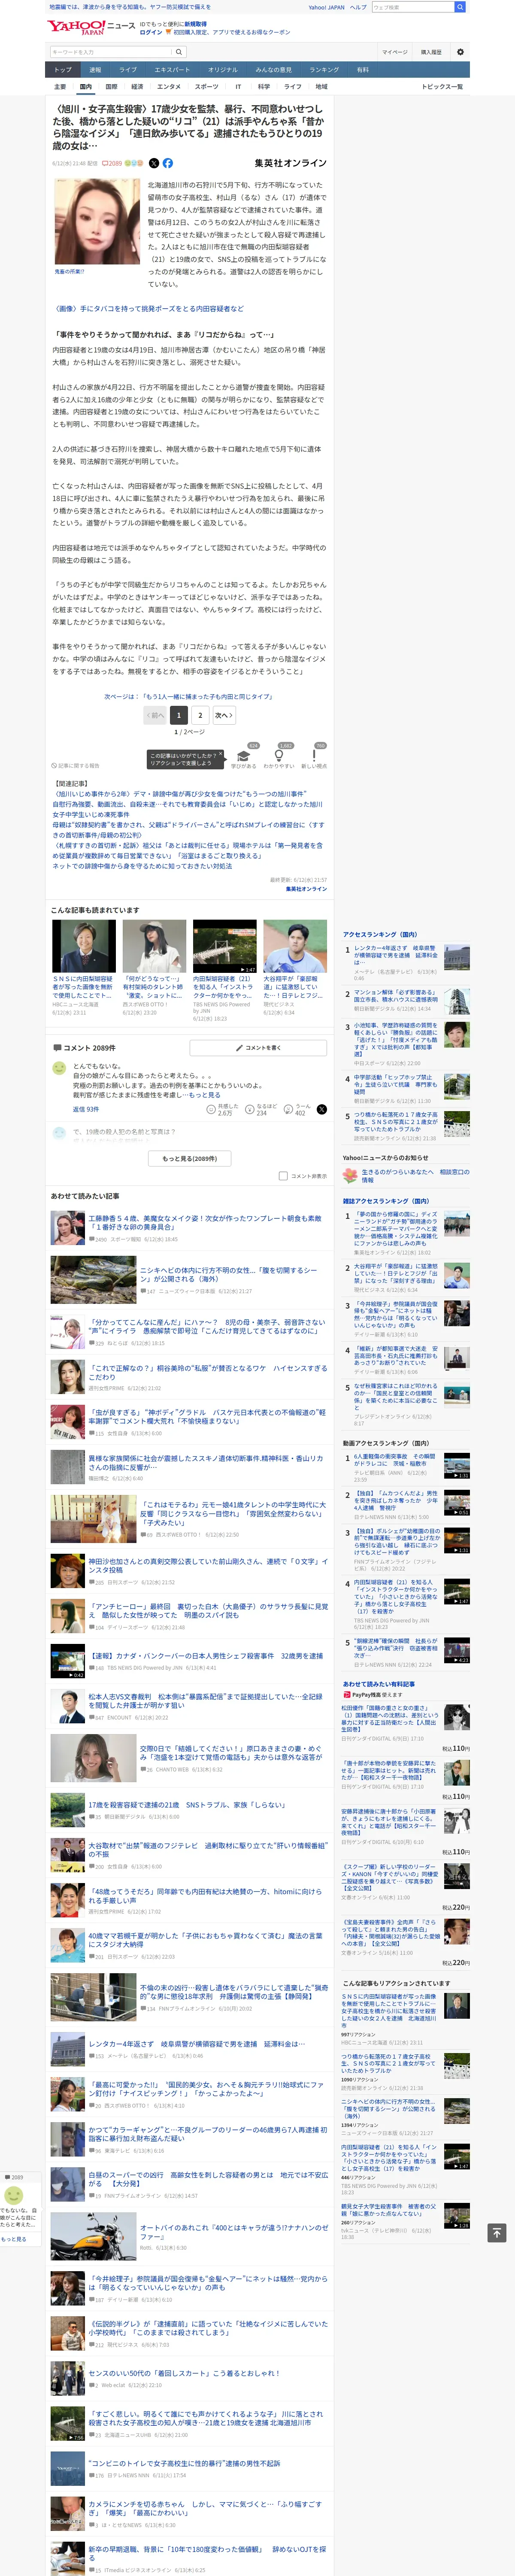Viewport: 515px width, 2576px height.
Task: Expand トピックス一覧 in category bar
Action: [x=442, y=87]
